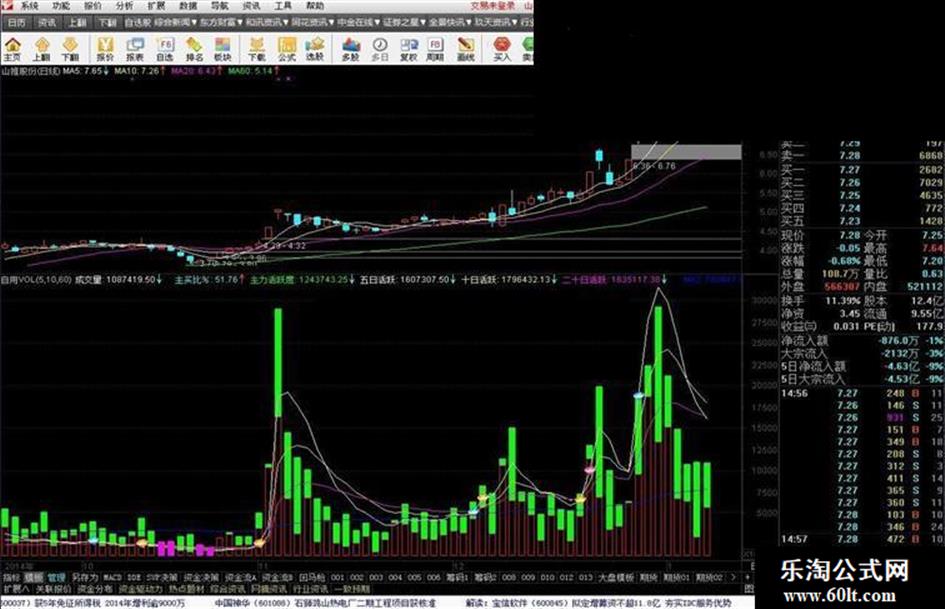945x609 pixels.
Task: Open the 帮助 menu
Action: point(315,5)
